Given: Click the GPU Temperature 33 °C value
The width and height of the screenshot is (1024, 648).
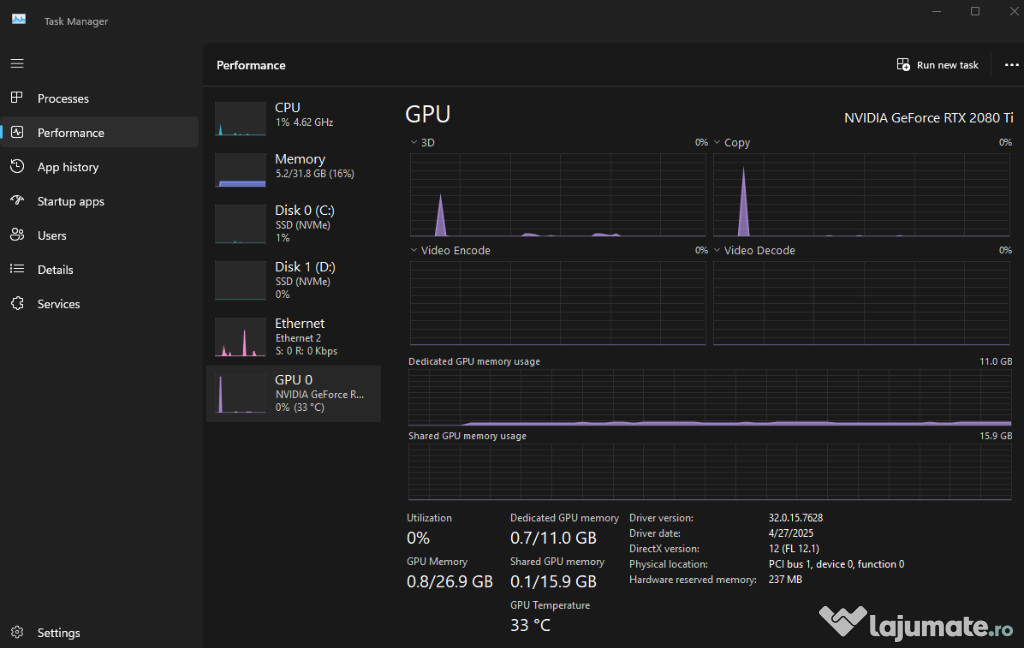Looking at the screenshot, I should [x=530, y=625].
